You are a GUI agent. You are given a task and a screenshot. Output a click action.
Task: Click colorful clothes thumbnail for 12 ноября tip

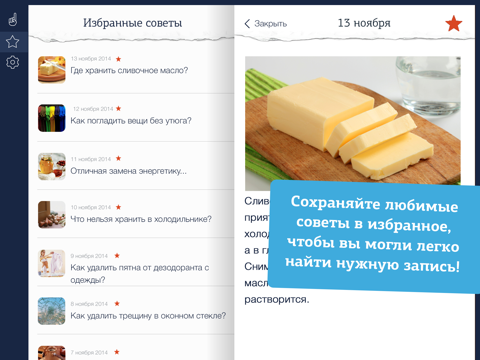(51, 118)
